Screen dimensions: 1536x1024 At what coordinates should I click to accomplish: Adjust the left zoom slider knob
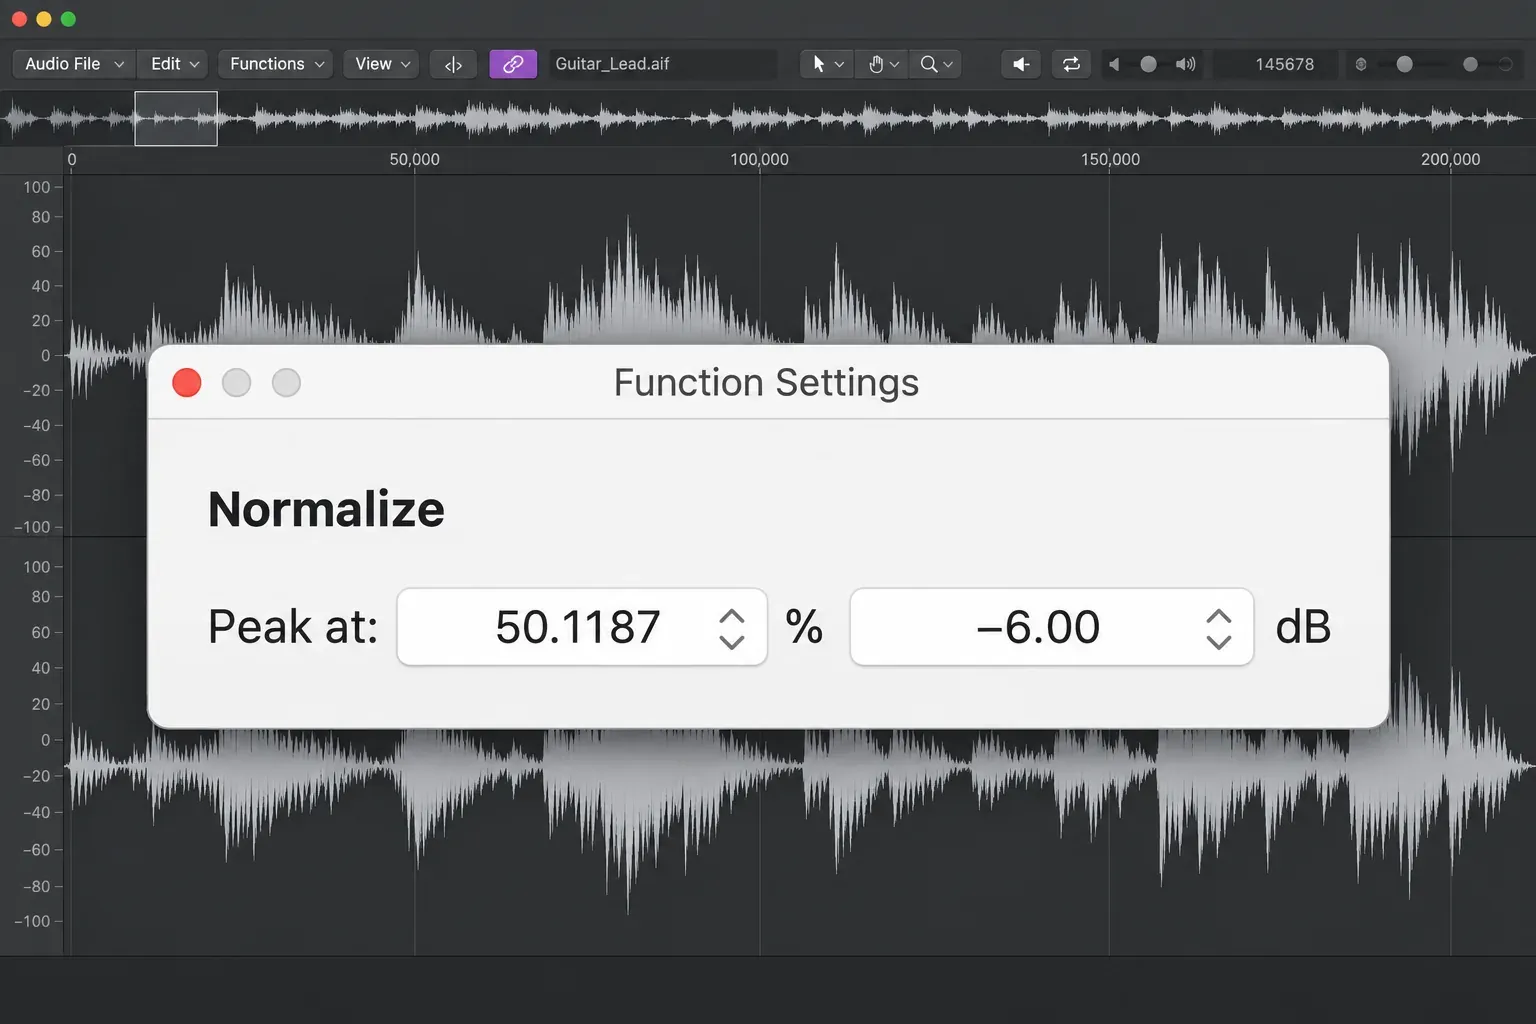point(1404,64)
